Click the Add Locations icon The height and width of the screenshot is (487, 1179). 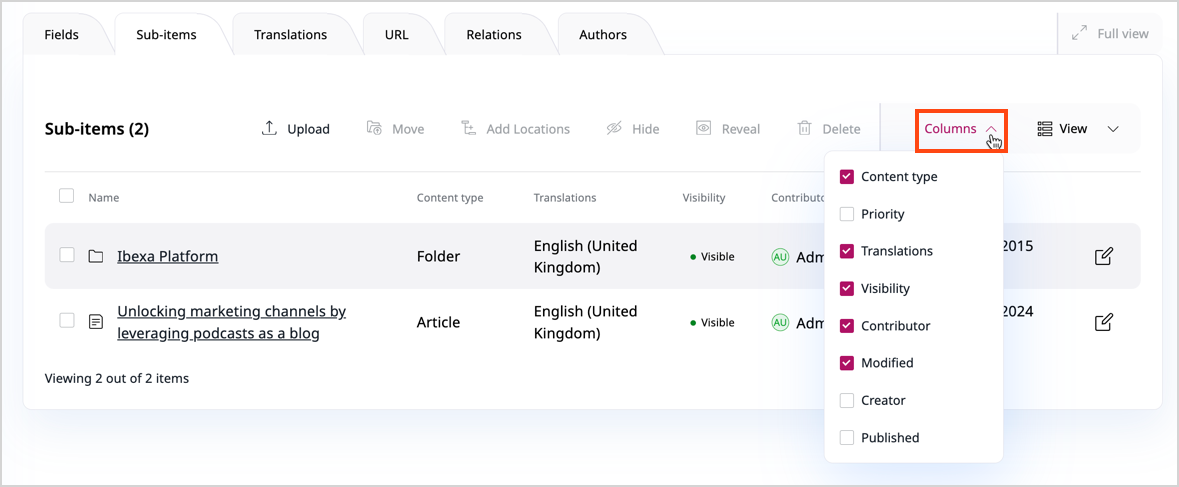coord(468,128)
